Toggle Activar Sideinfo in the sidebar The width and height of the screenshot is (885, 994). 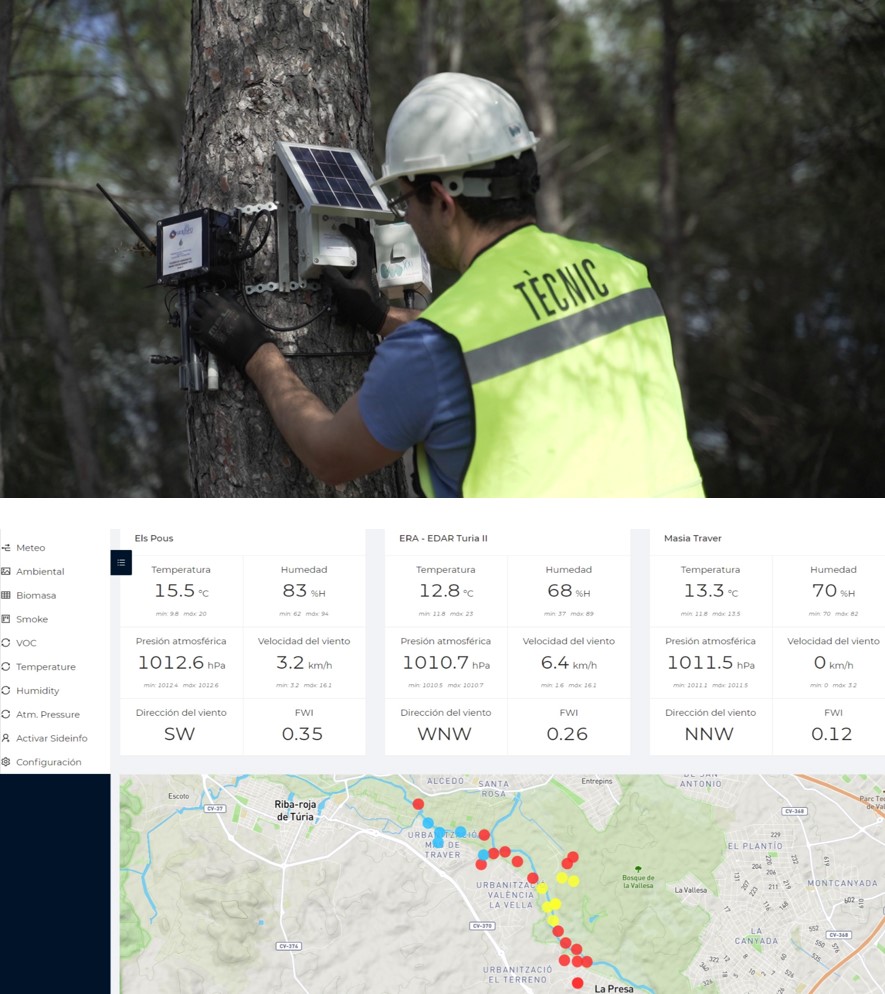tap(52, 738)
